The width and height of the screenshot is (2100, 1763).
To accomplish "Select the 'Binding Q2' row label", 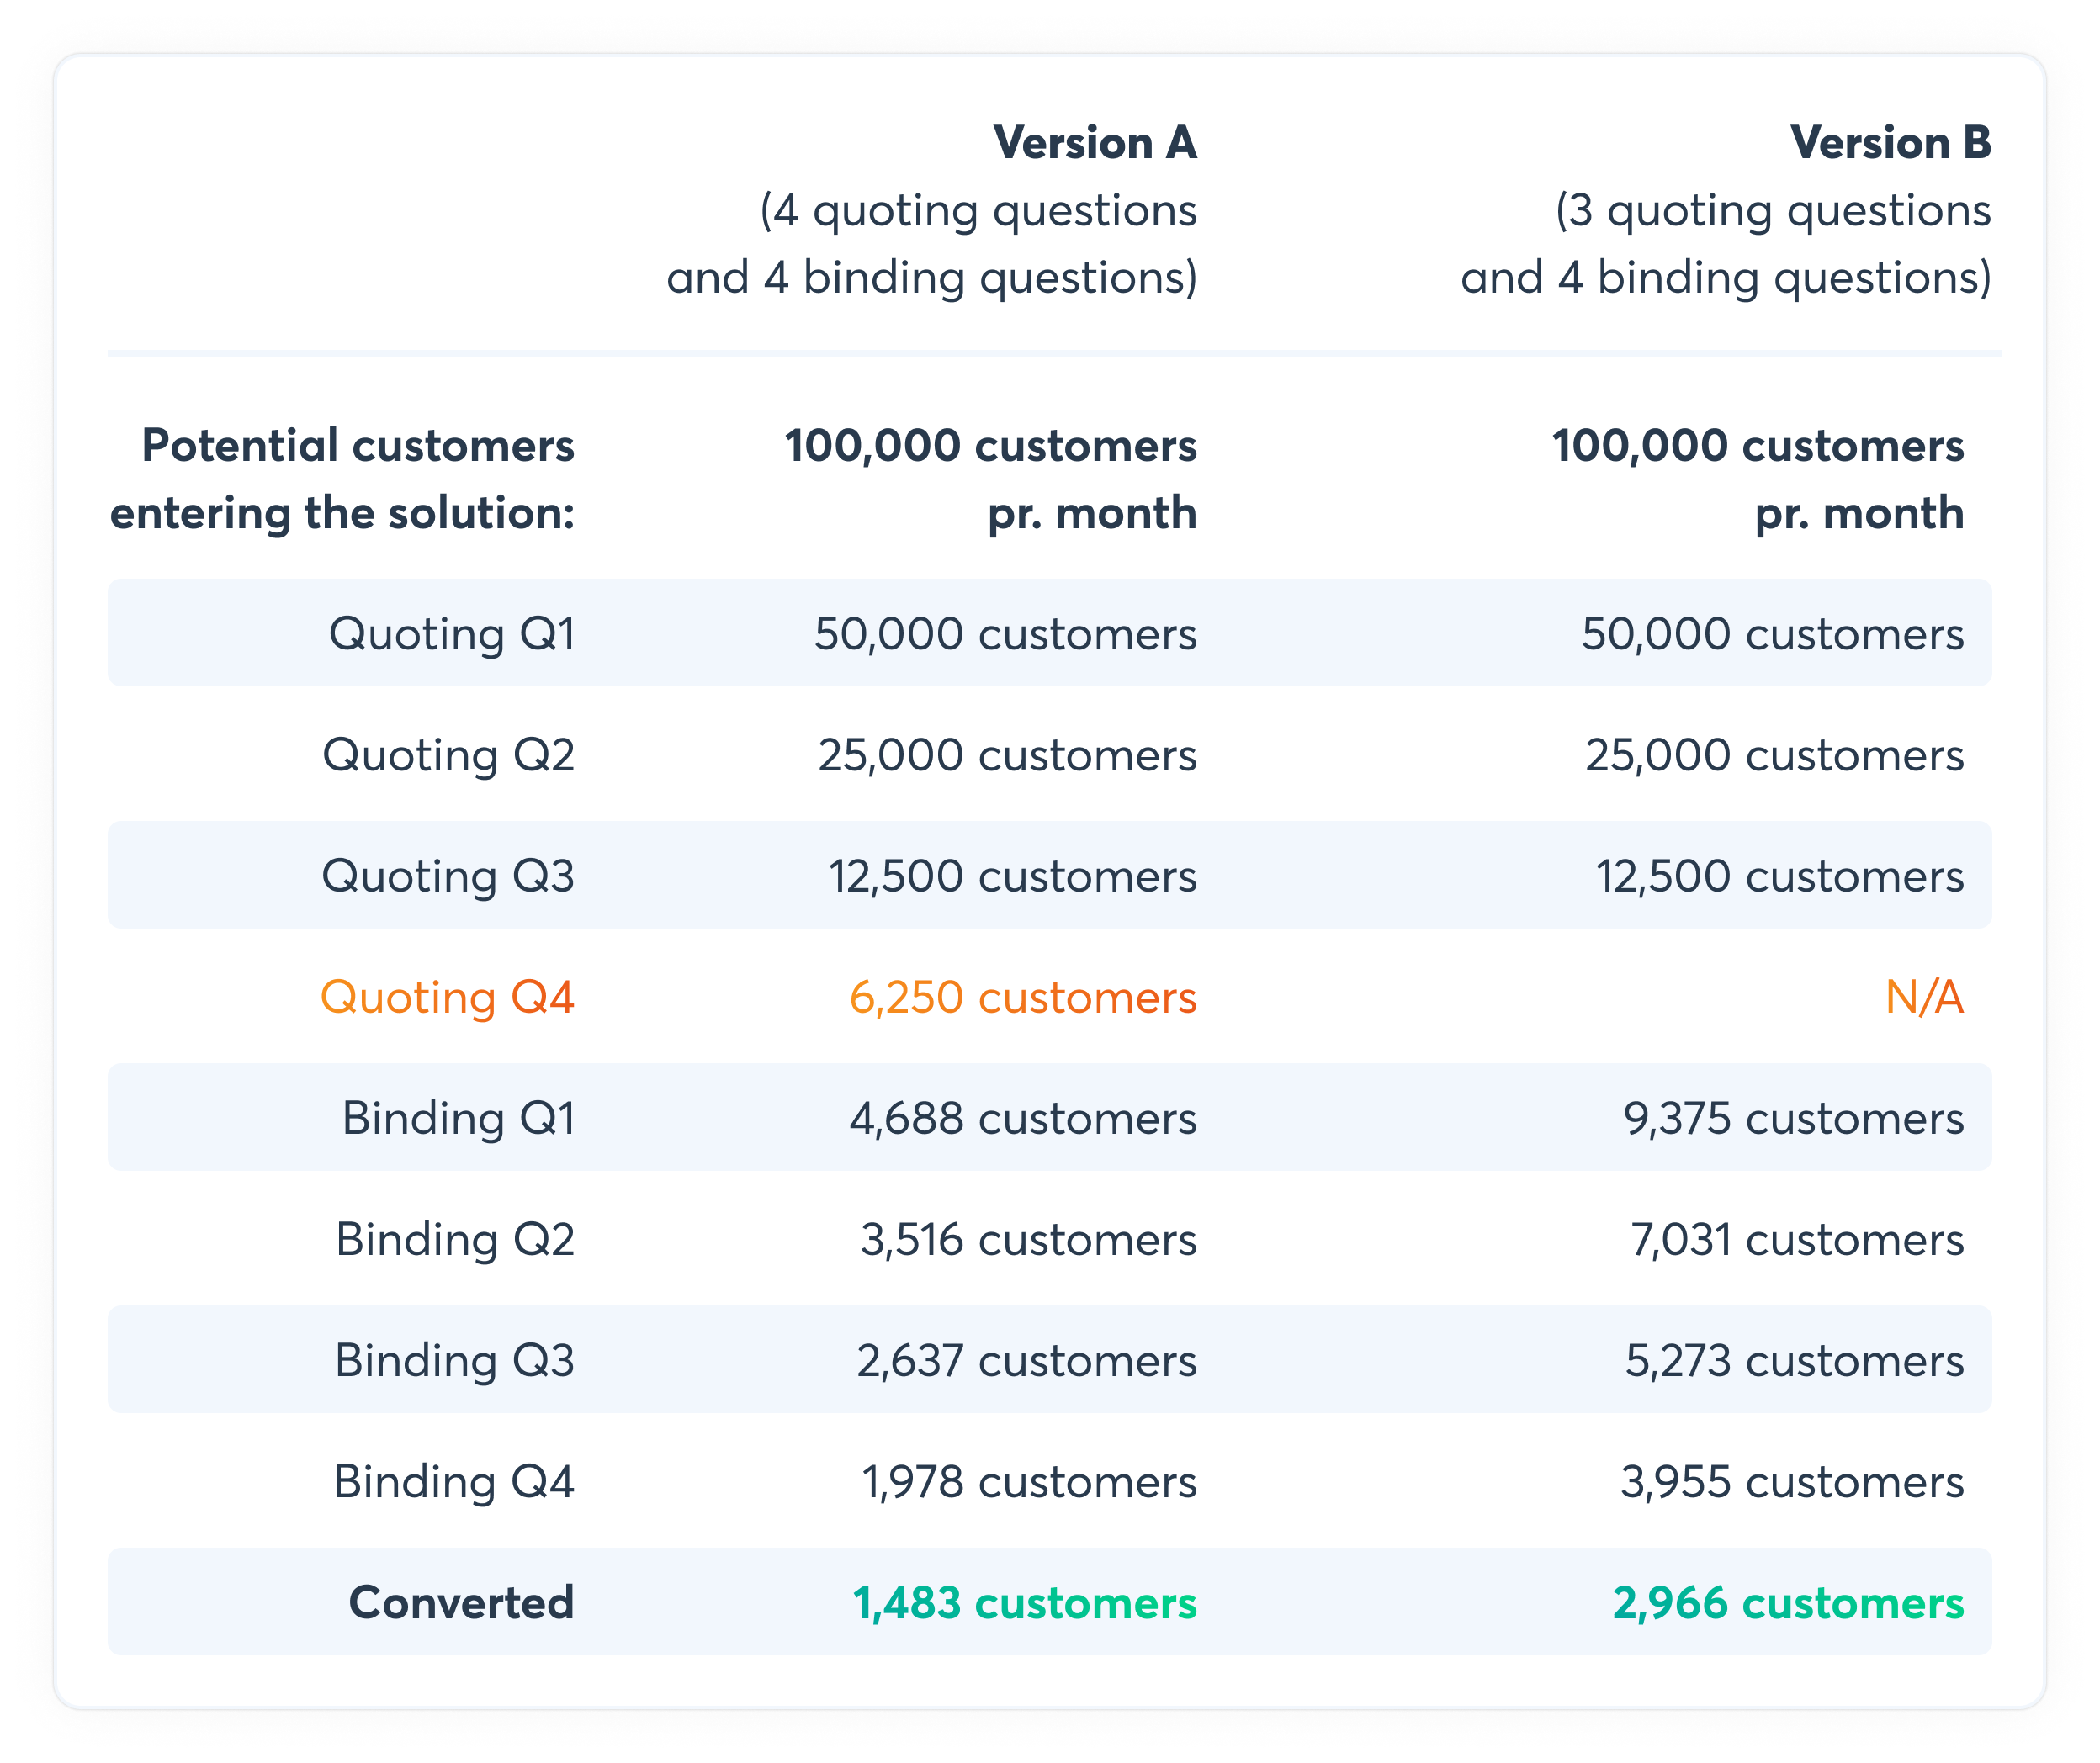I will [x=456, y=1240].
